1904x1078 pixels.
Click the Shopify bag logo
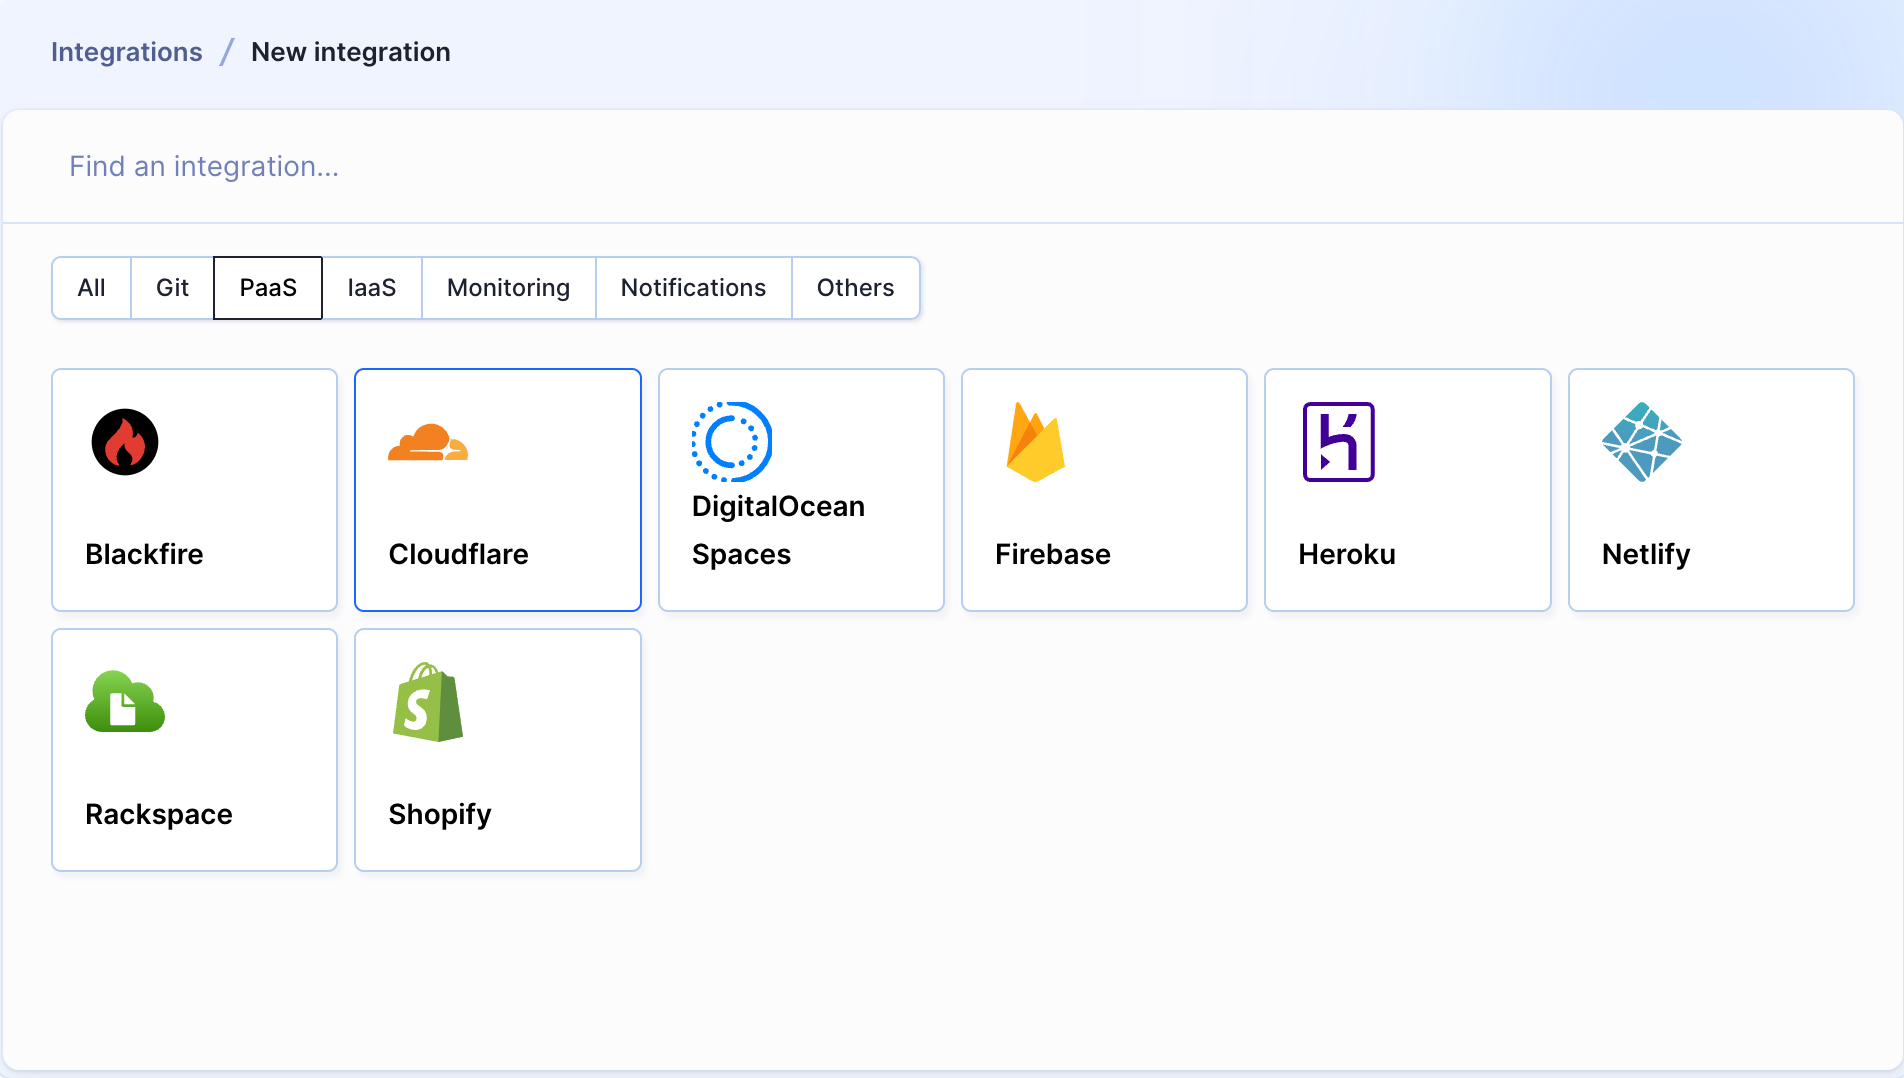tap(428, 702)
